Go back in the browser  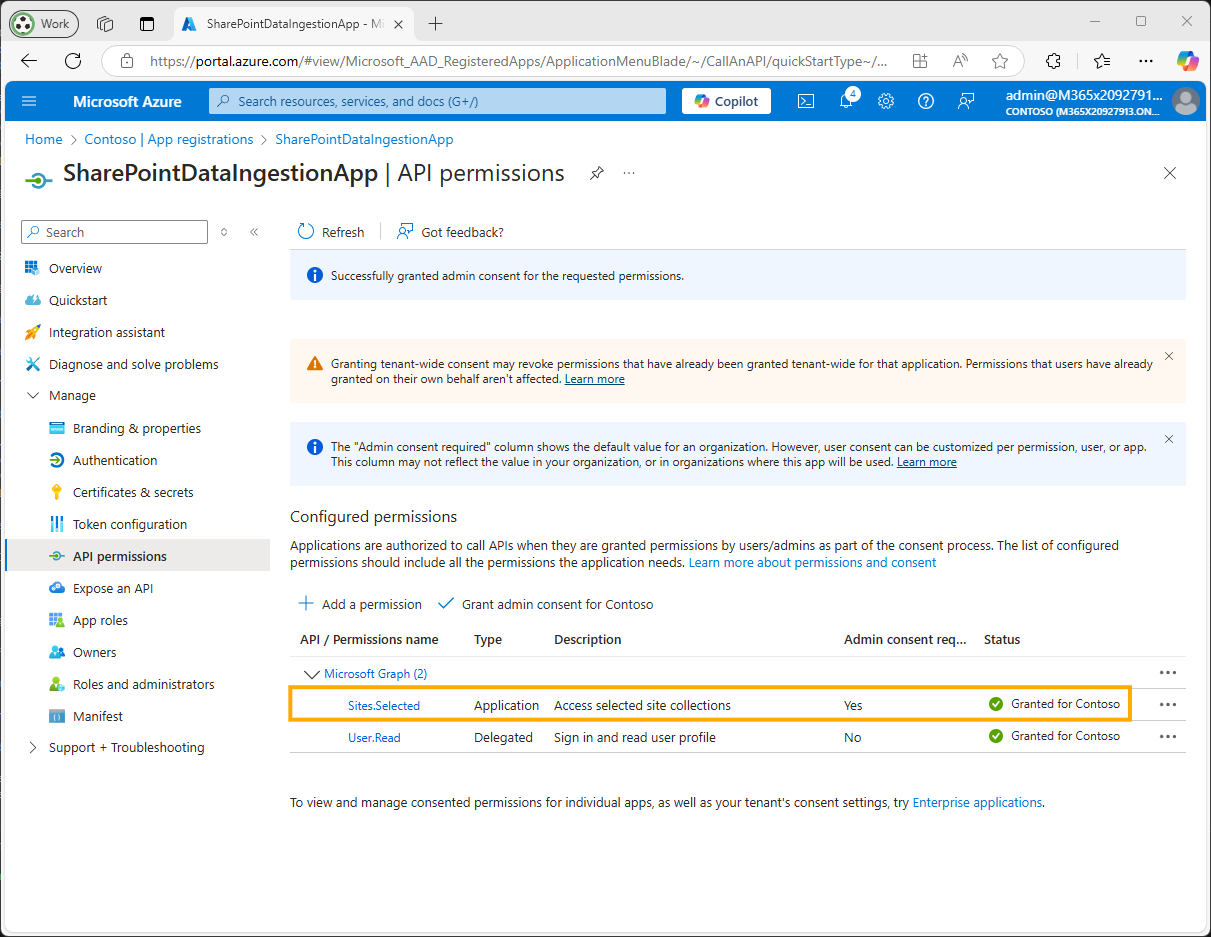pos(29,61)
